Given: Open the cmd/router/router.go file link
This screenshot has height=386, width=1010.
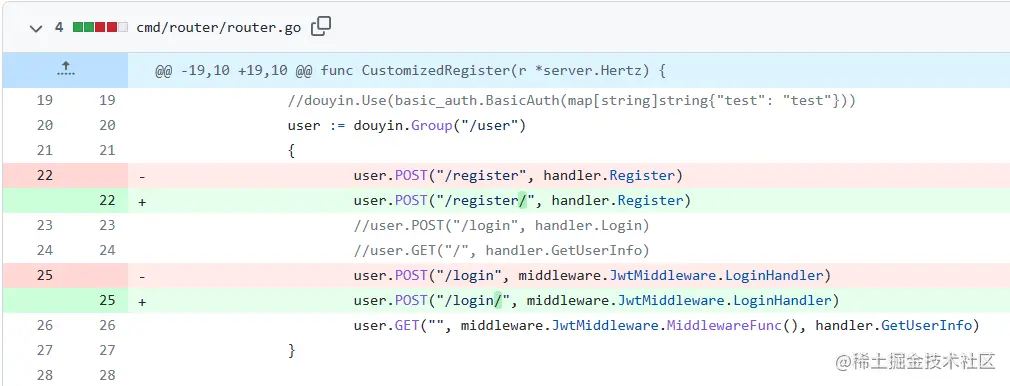Looking at the screenshot, I should pyautogui.click(x=218, y=28).
